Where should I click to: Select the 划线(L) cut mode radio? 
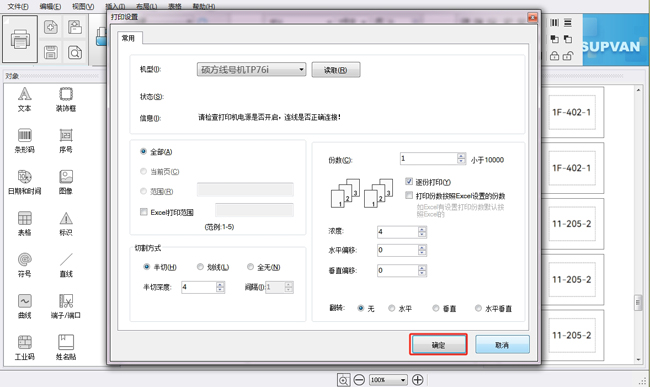click(200, 267)
